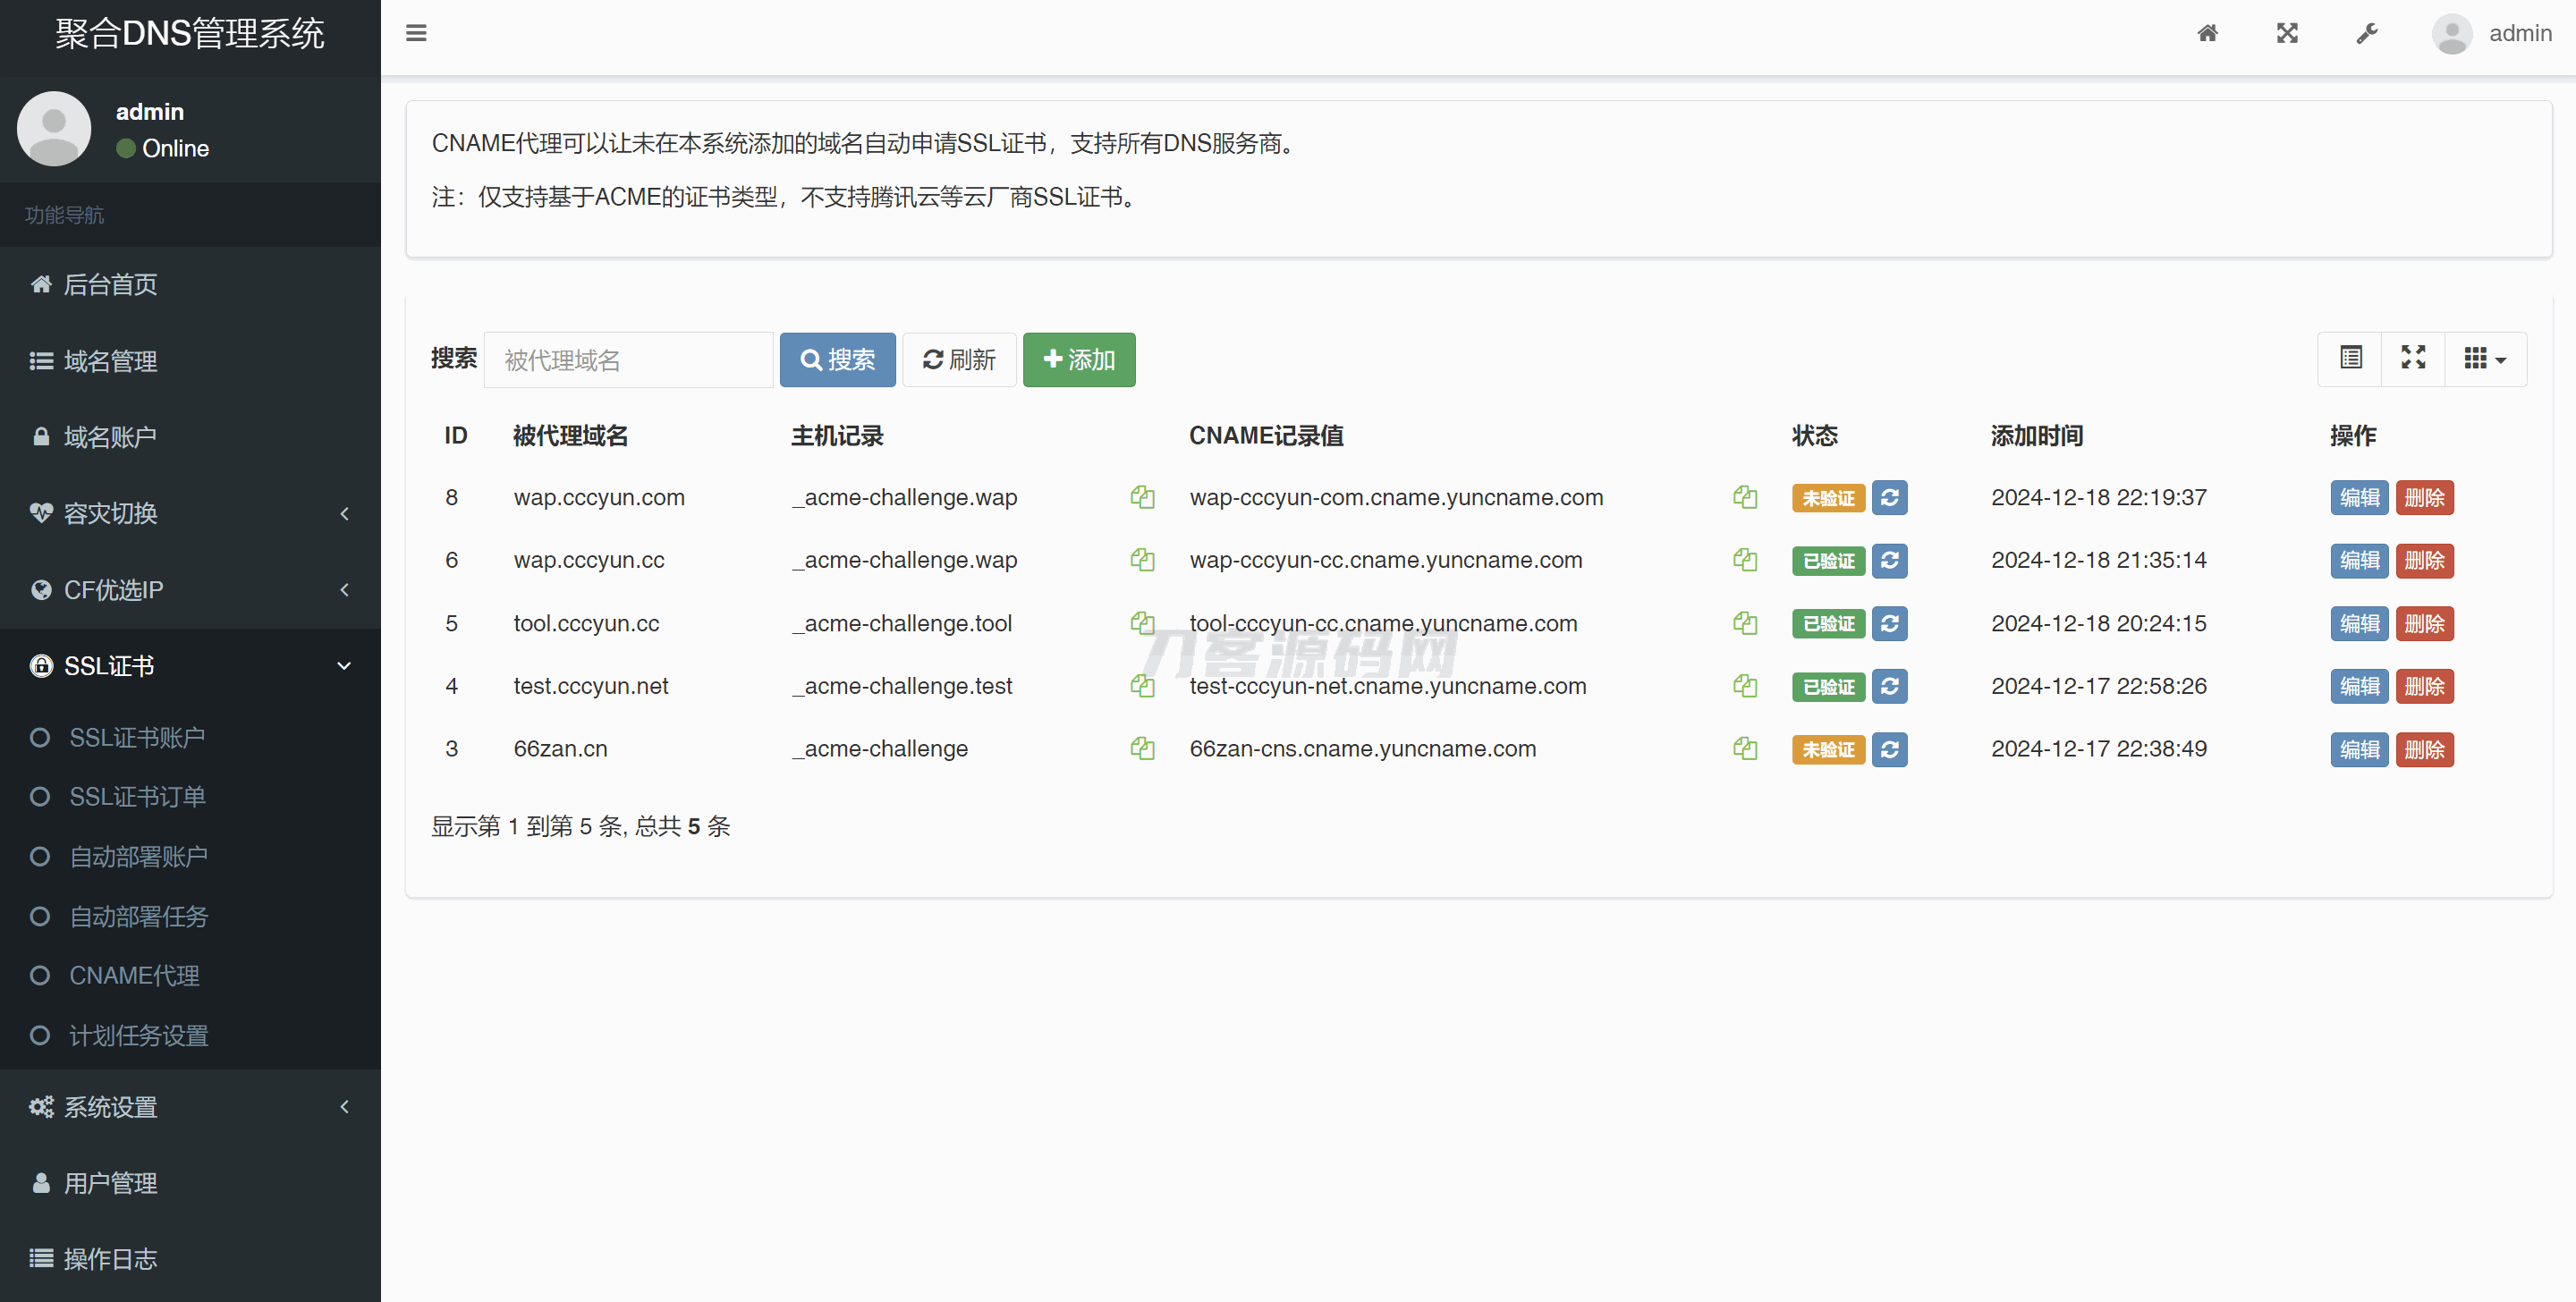Click the fullscreen arrows icon in header

coord(2287,33)
